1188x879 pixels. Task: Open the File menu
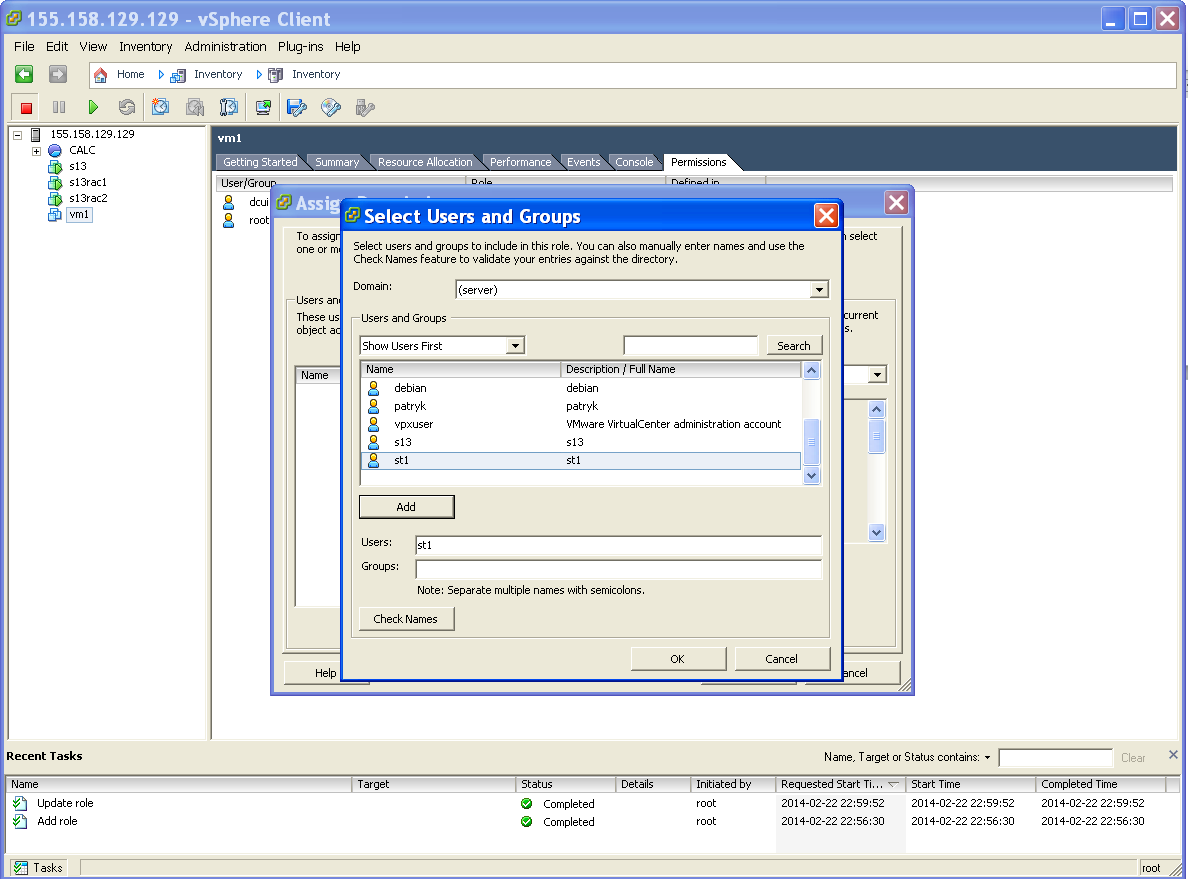pyautogui.click(x=24, y=46)
